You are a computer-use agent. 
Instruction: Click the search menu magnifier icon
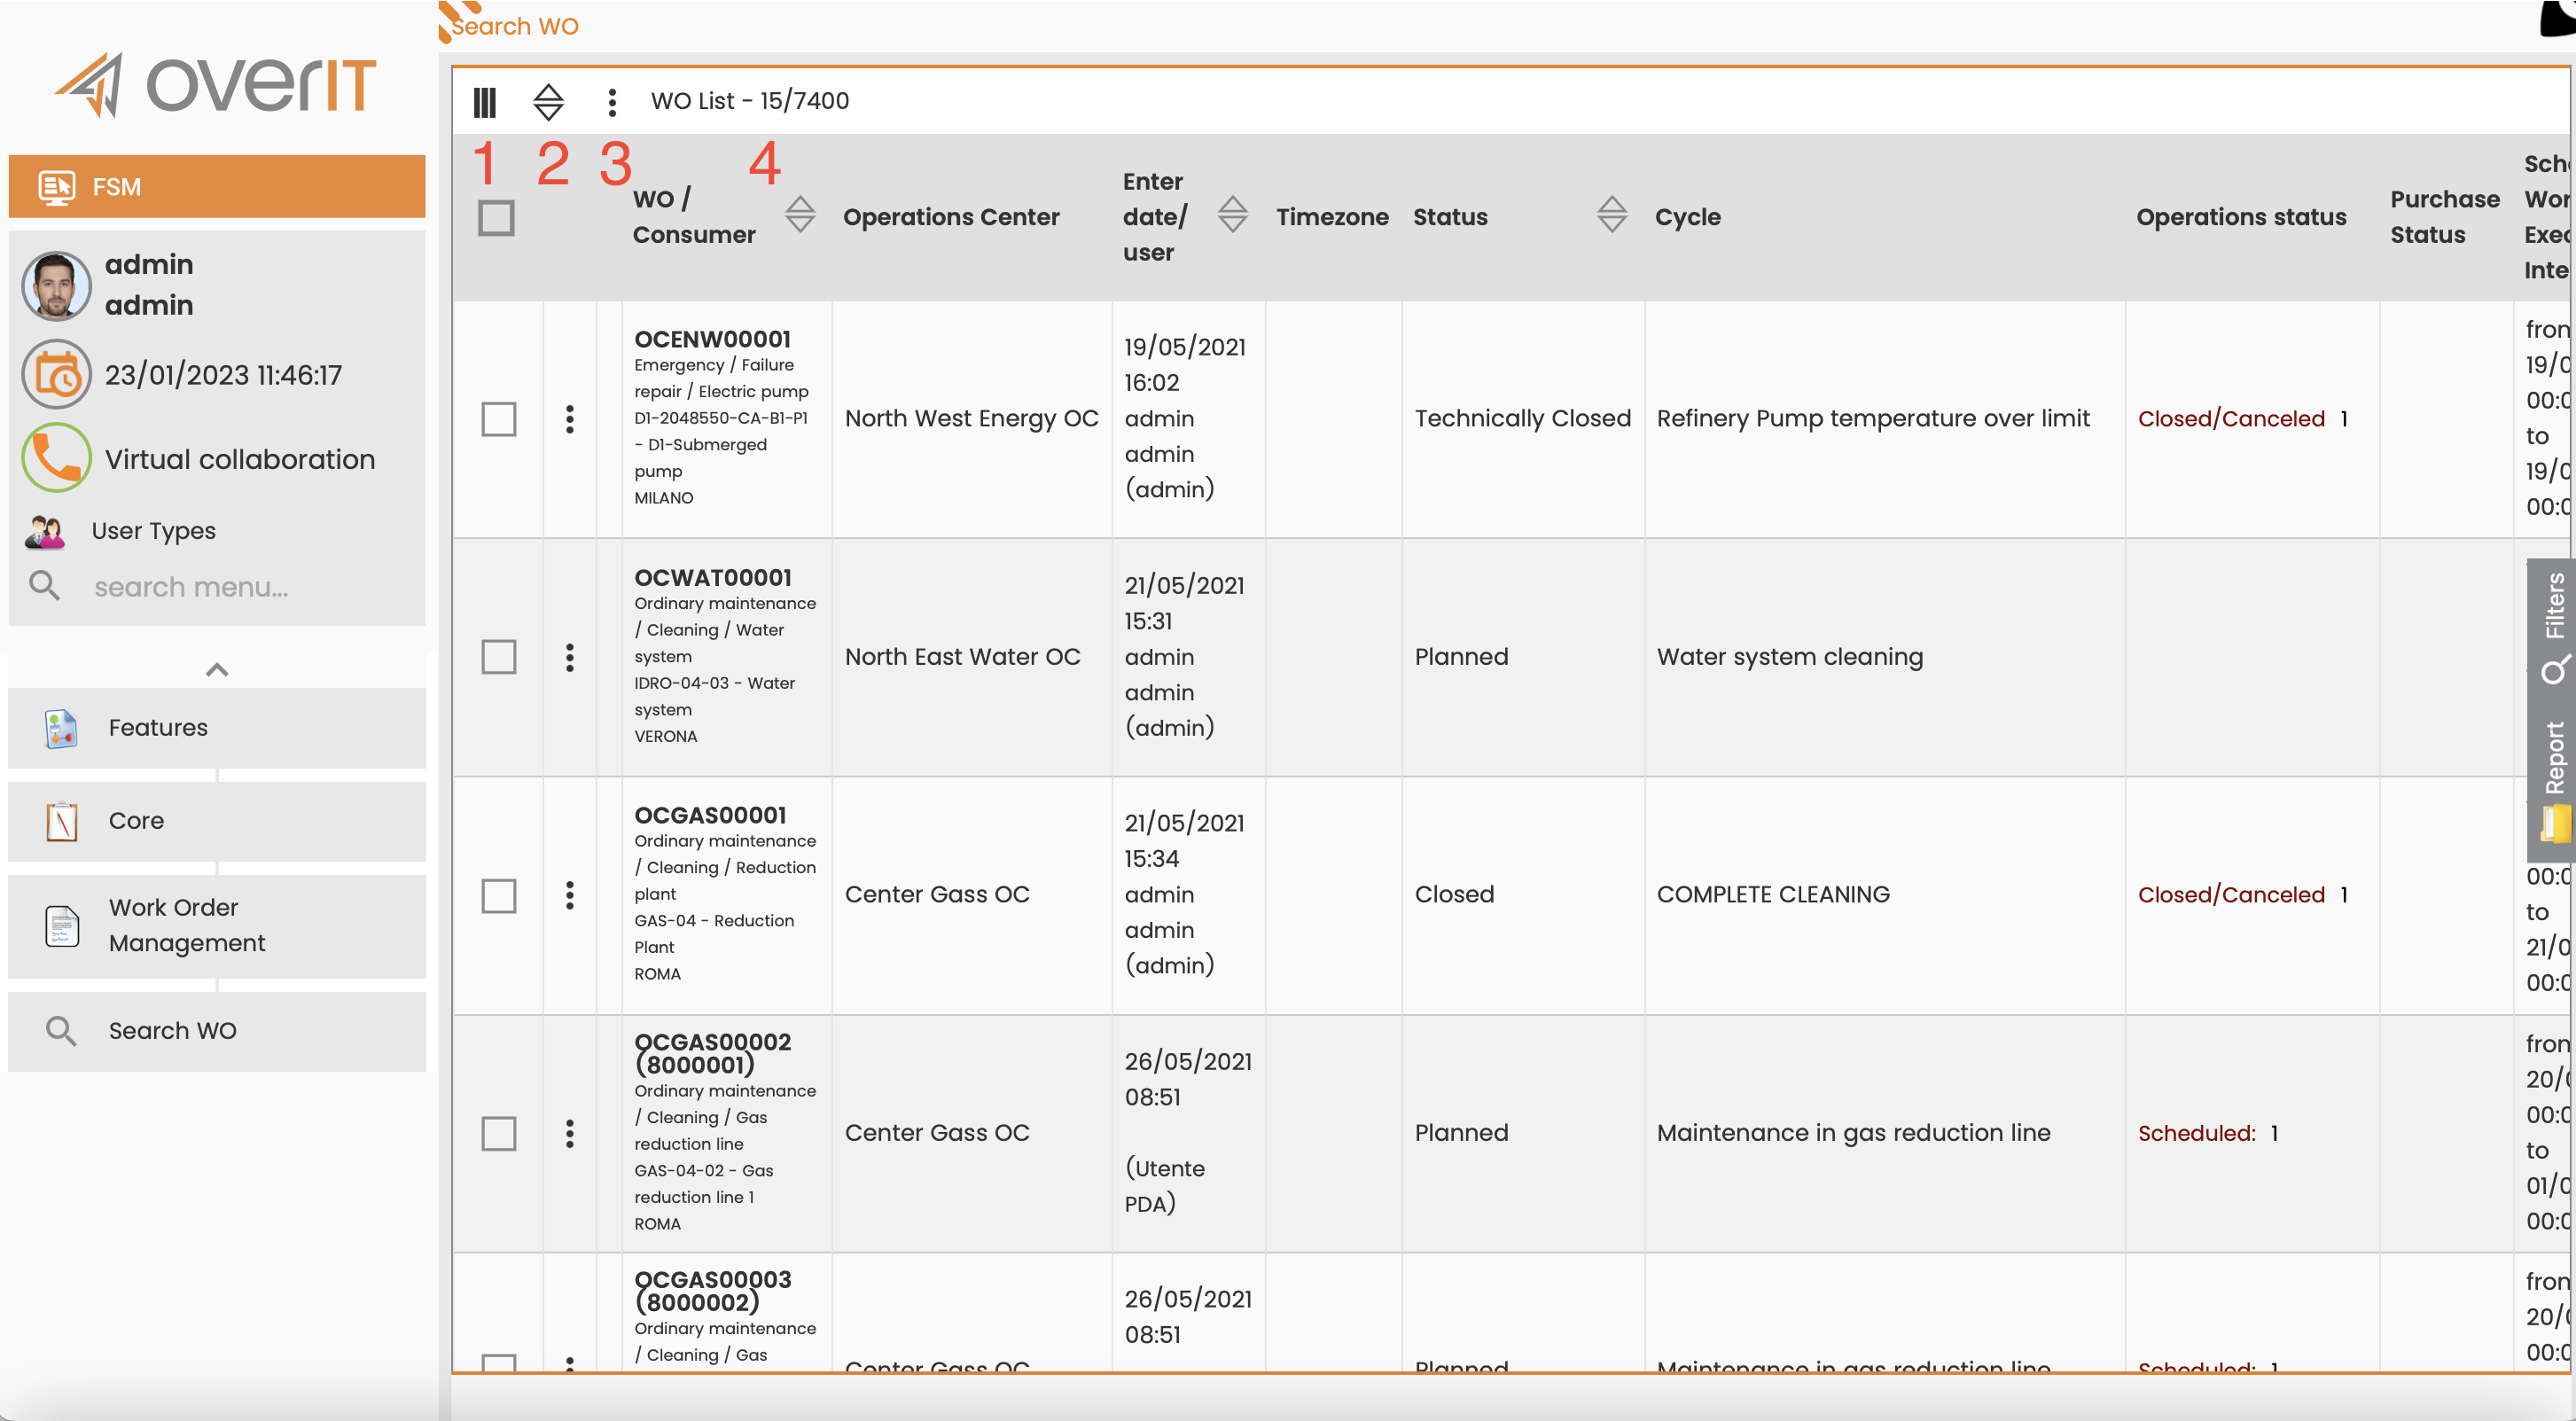44,586
